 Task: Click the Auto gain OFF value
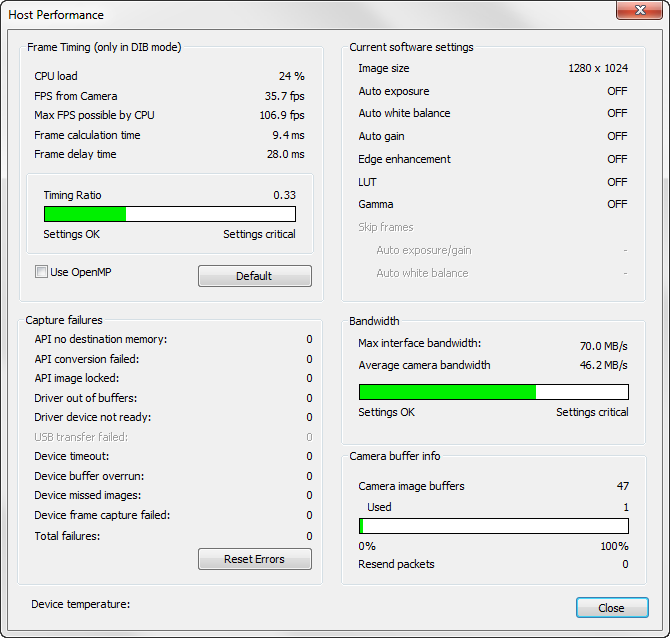pyautogui.click(x=617, y=136)
